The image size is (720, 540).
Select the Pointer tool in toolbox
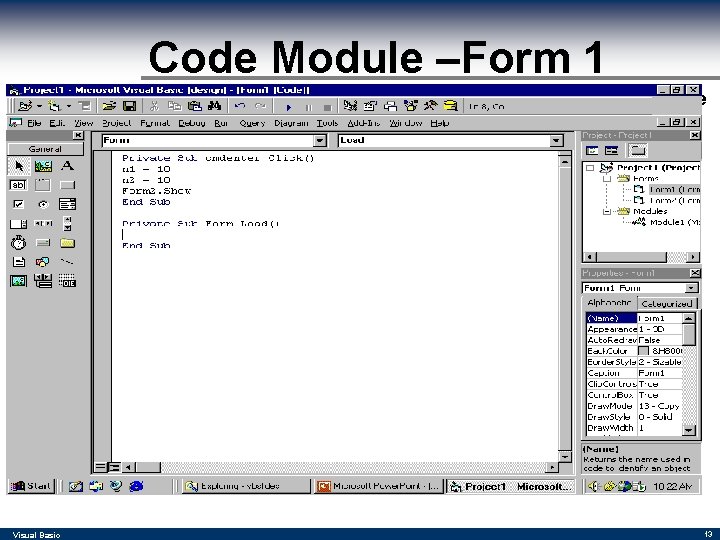click(19, 166)
